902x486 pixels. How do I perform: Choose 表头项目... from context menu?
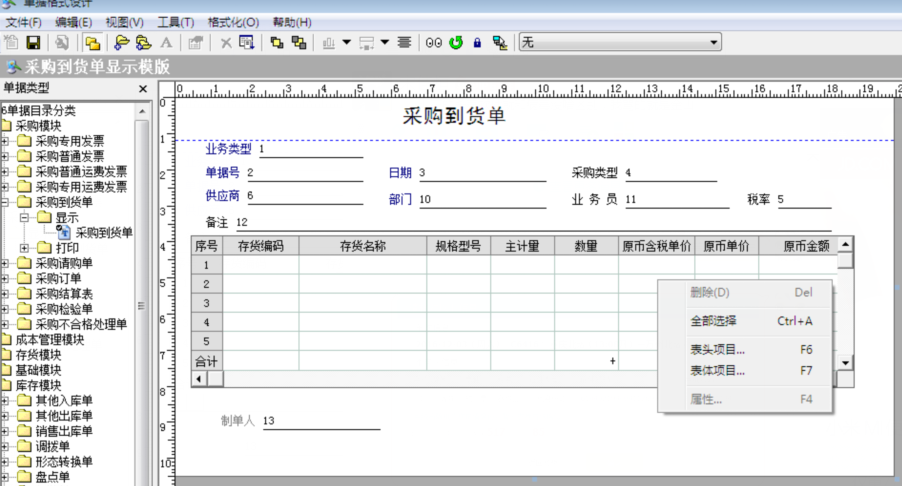pos(717,350)
